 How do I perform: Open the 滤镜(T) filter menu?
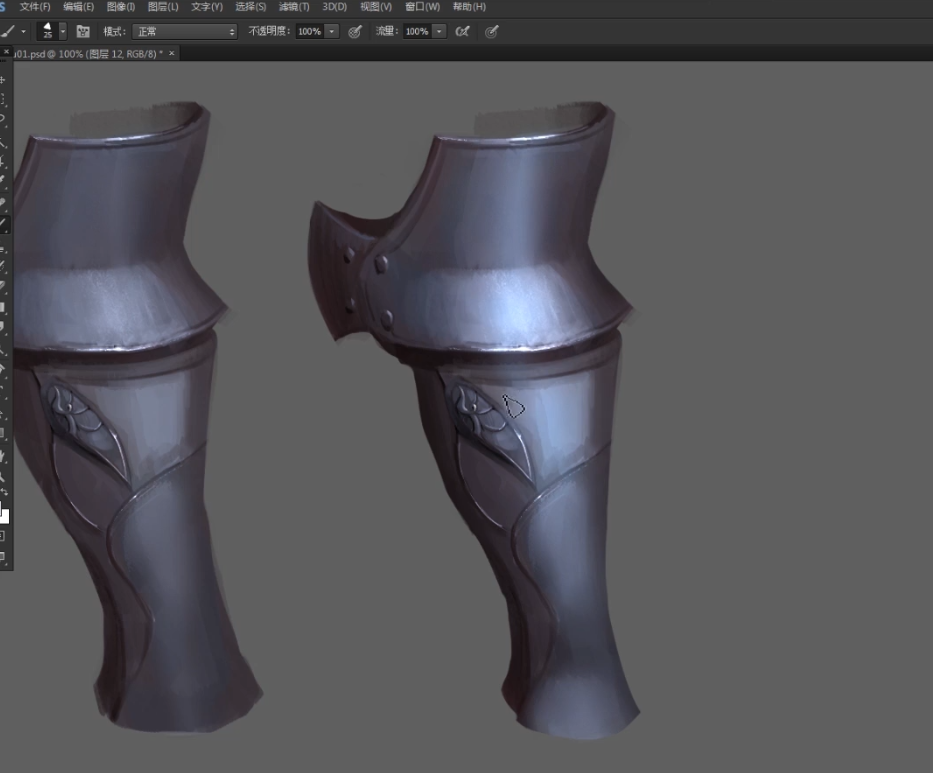coord(294,7)
